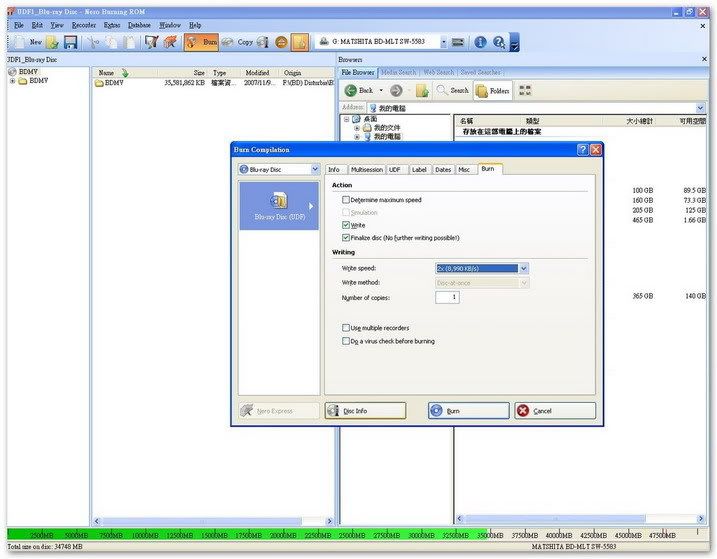The width and height of the screenshot is (717, 559).
Task: Click the Cut scissors toolbar icon
Action: click(92, 42)
